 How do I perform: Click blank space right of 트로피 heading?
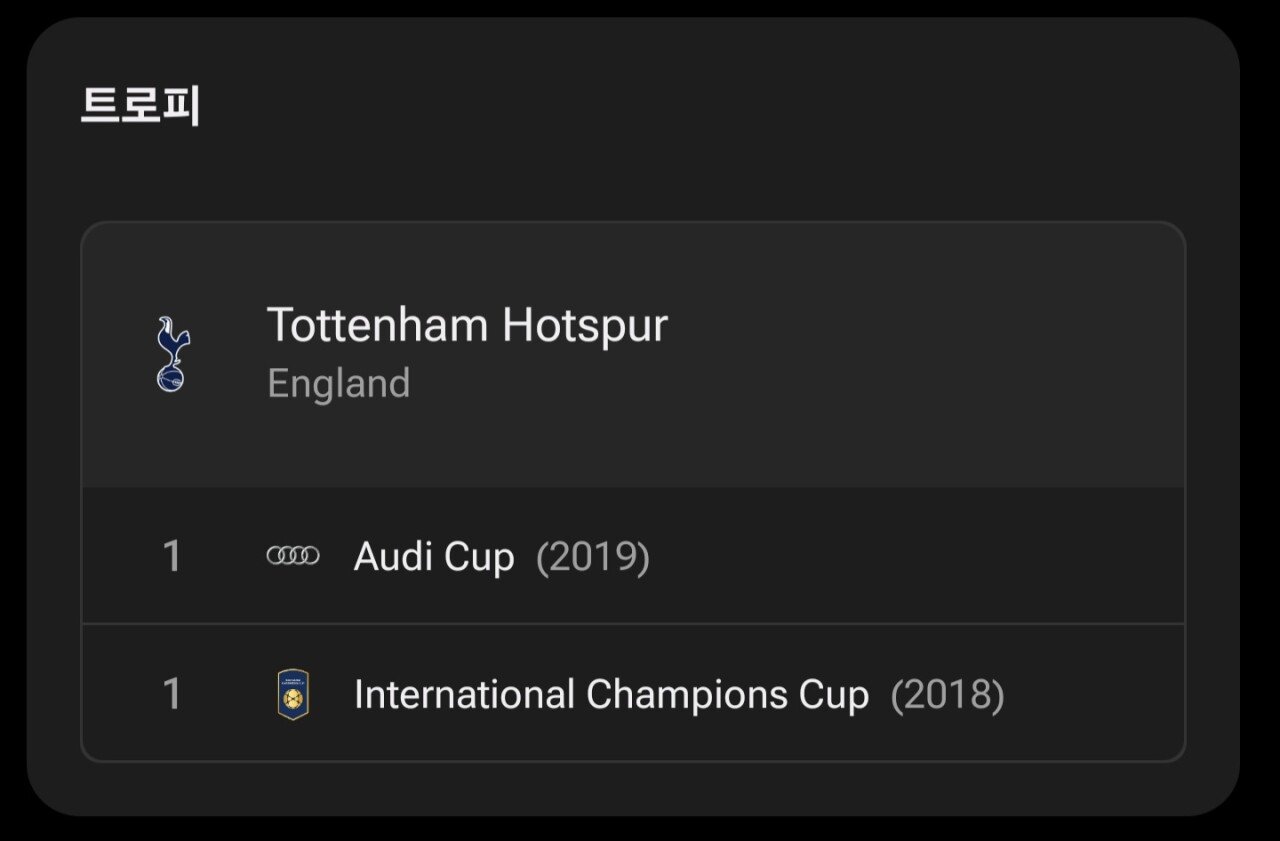pyautogui.click(x=700, y=106)
